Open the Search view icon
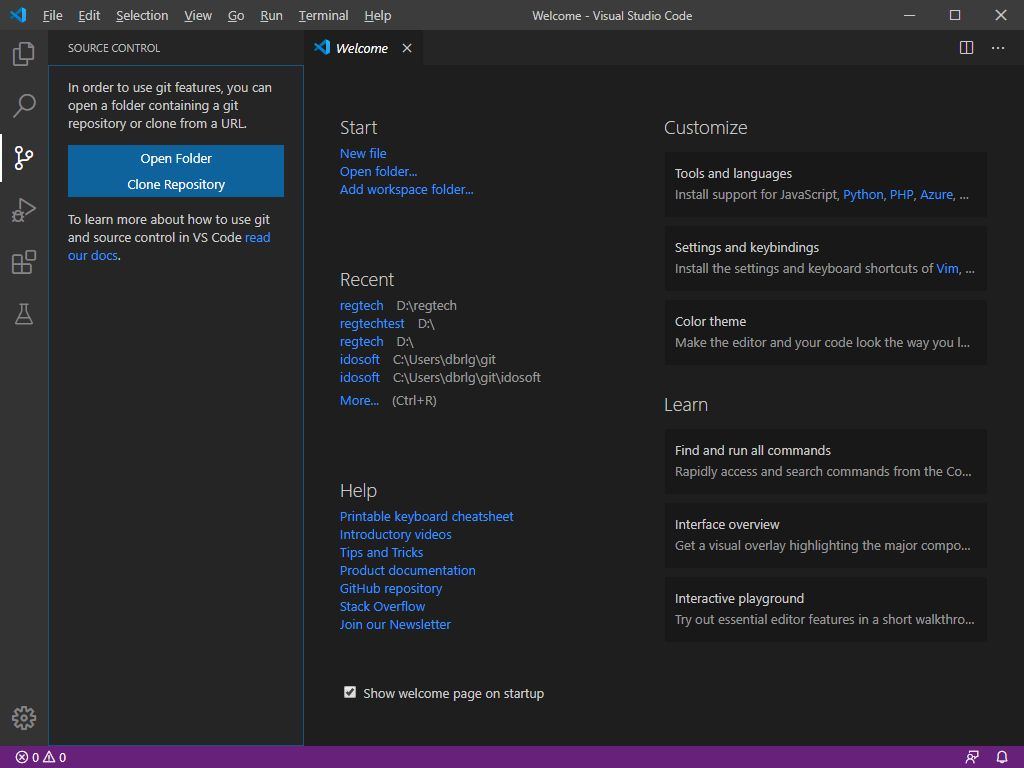The width and height of the screenshot is (1024, 768). tap(24, 105)
